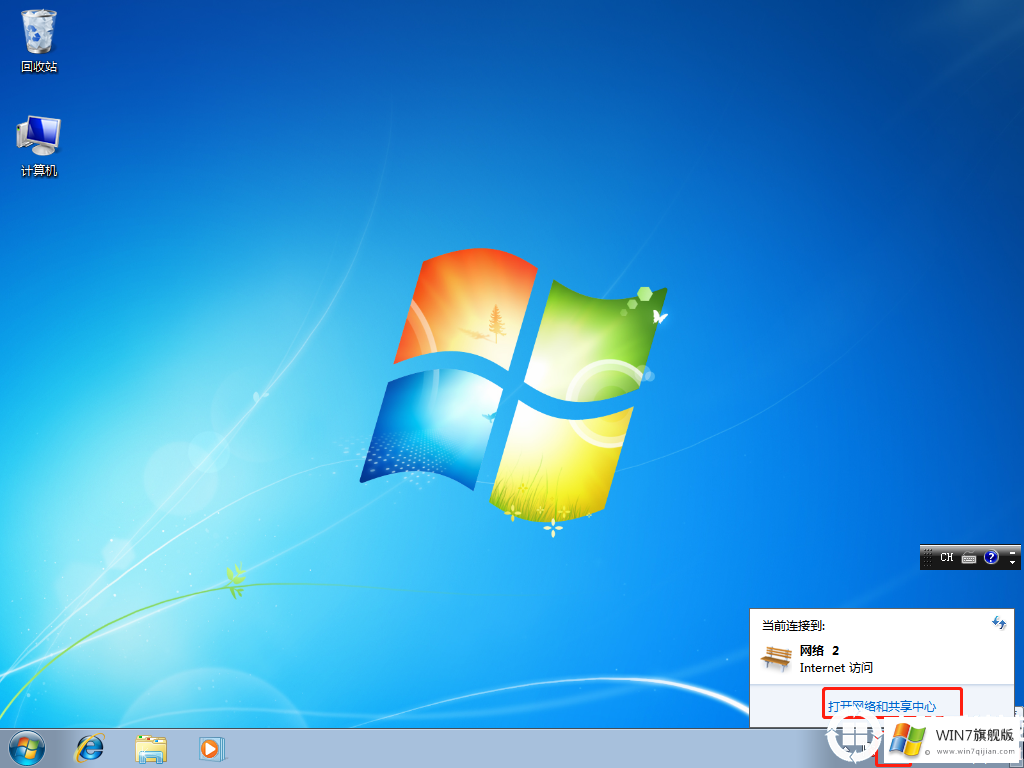Viewport: 1024px width, 768px height.
Task: Click the refresh arrows icon in network popup
Action: tap(999, 622)
